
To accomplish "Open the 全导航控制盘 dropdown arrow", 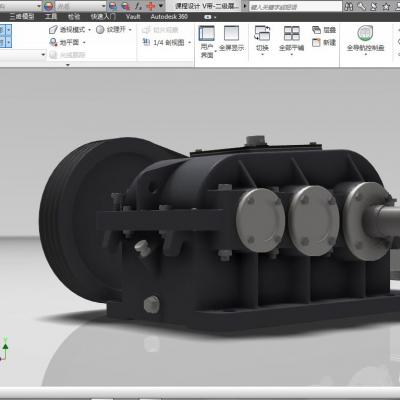I will pos(366,54).
